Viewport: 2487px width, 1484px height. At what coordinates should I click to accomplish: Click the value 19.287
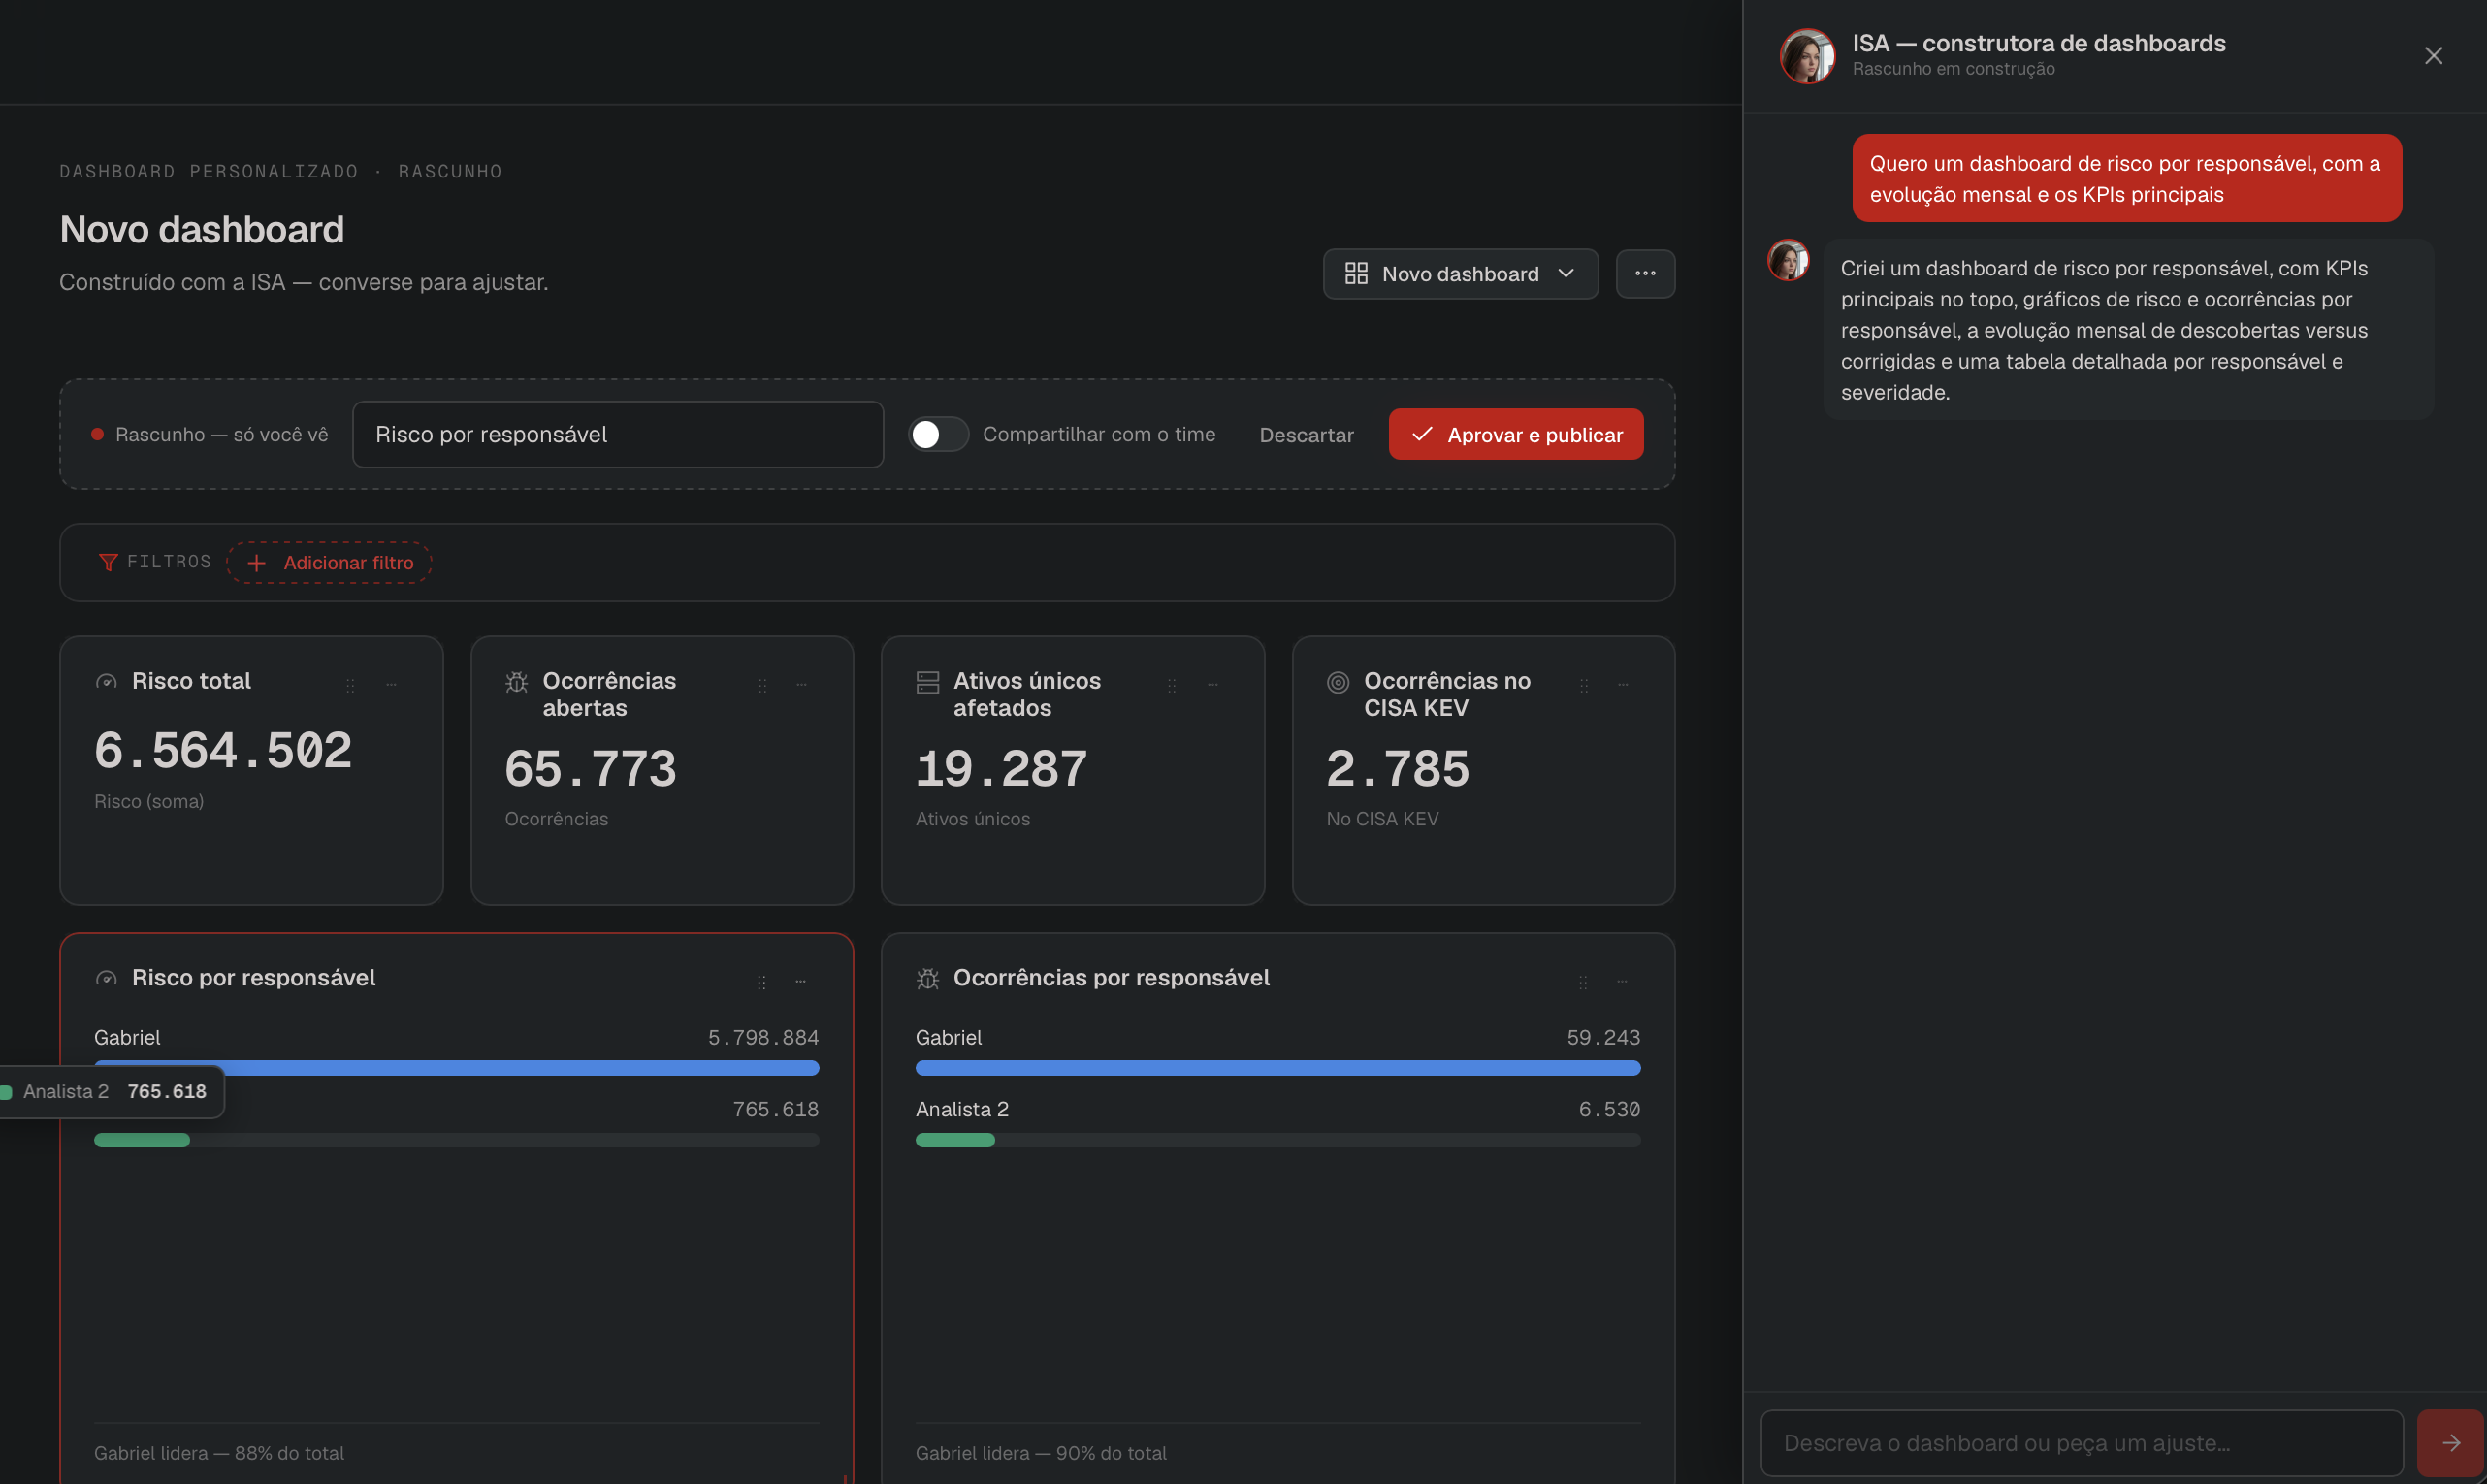pyautogui.click(x=1001, y=769)
